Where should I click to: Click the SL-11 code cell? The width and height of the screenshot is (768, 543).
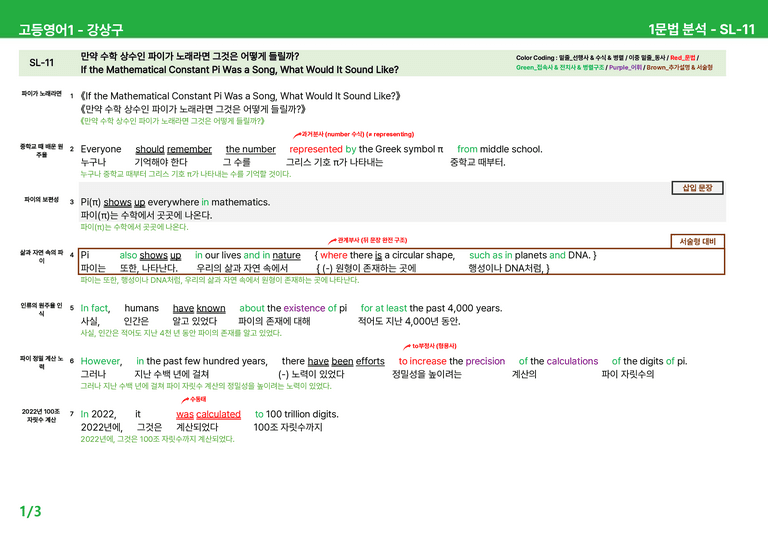point(42,63)
